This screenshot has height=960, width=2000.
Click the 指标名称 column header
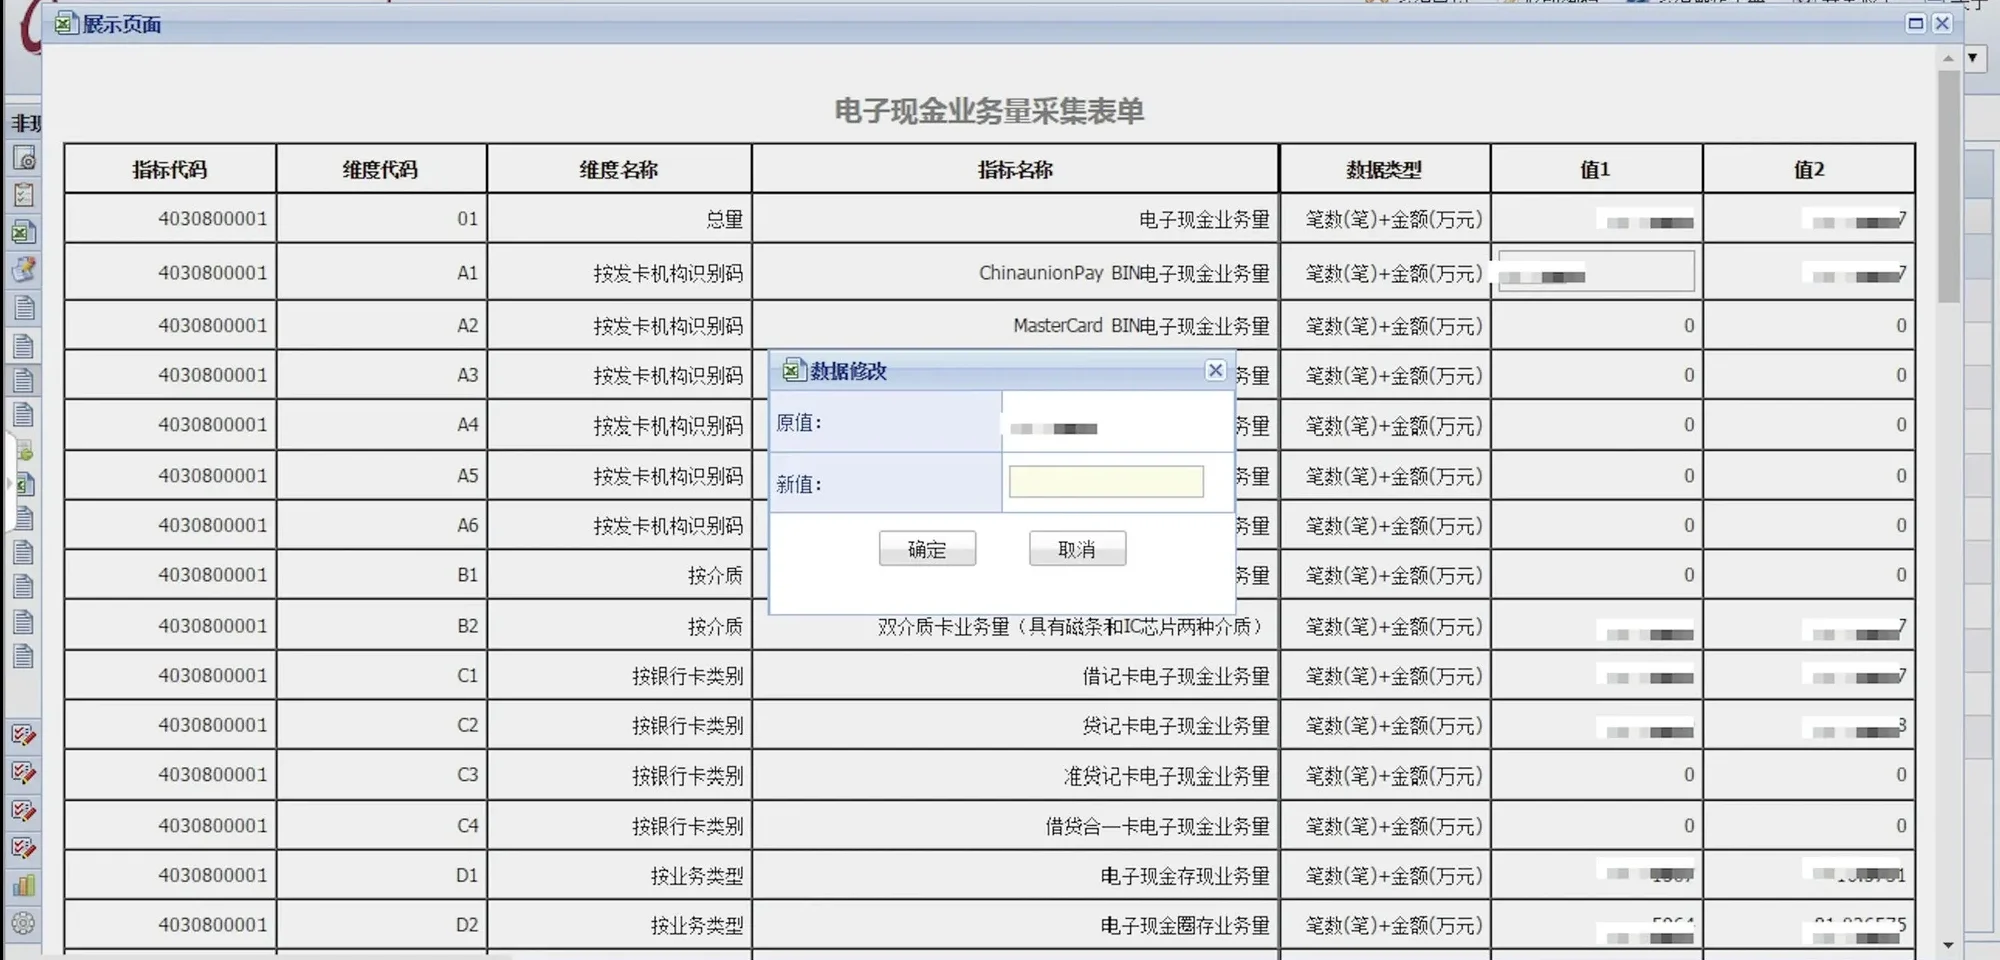tap(1015, 169)
